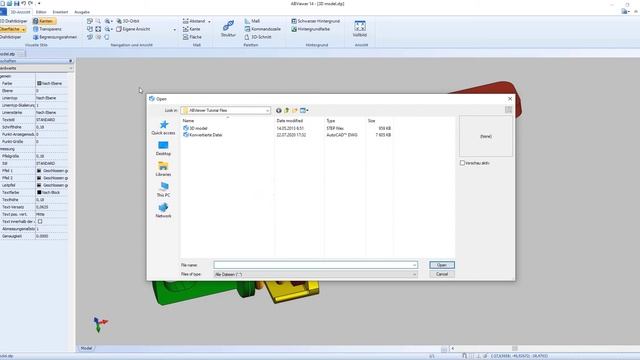Select the Kante measure tool

[x=191, y=29]
